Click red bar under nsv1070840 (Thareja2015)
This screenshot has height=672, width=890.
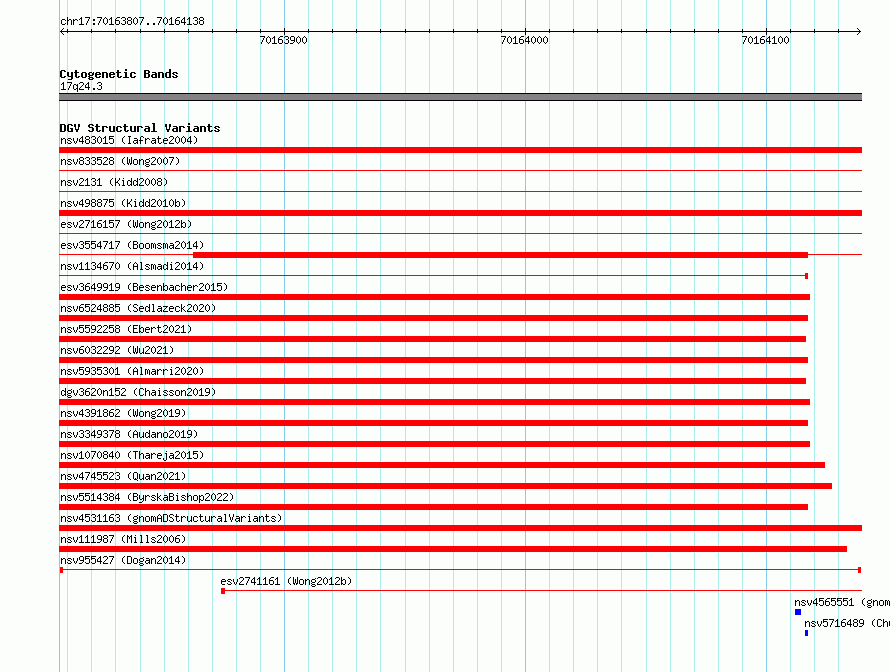pyautogui.click(x=442, y=465)
